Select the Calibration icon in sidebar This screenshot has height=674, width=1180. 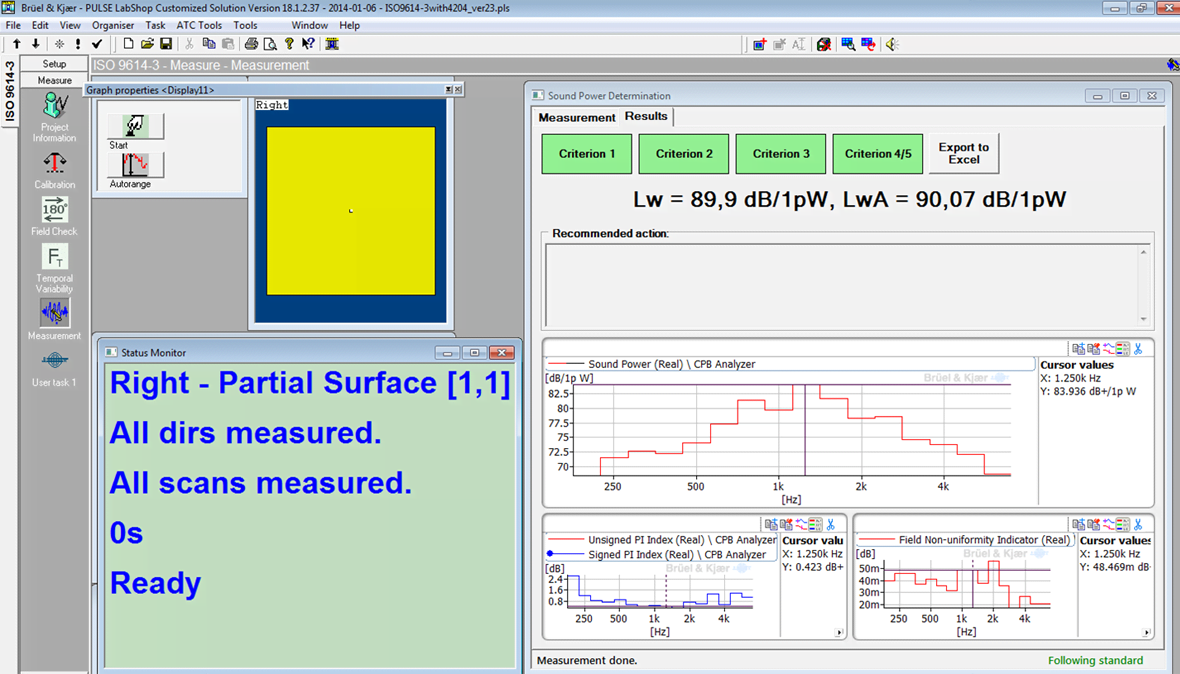click(x=54, y=164)
